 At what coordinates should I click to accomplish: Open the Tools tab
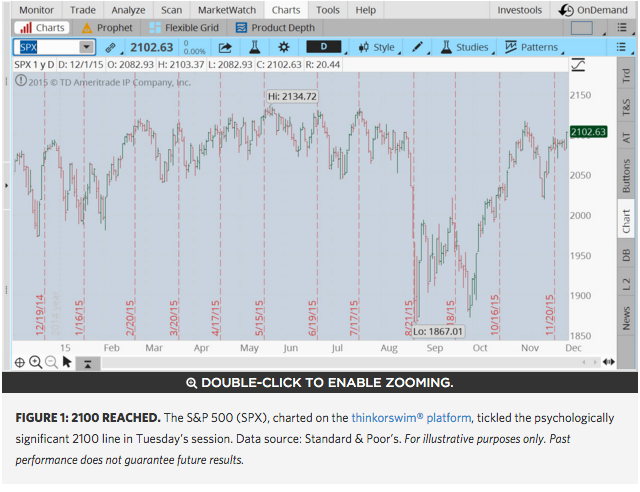[327, 10]
